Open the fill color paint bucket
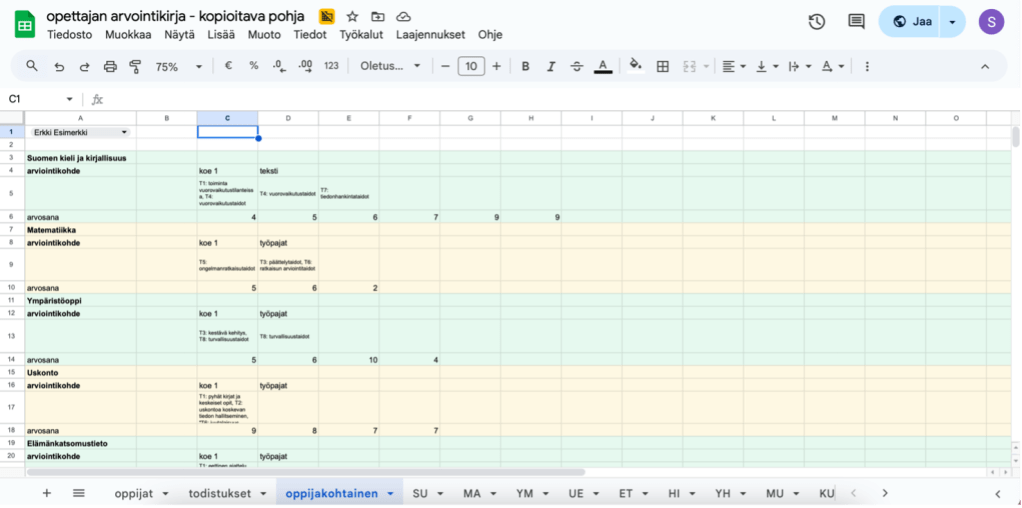Image resolution: width=1022 pixels, height=508 pixels. coord(634,67)
